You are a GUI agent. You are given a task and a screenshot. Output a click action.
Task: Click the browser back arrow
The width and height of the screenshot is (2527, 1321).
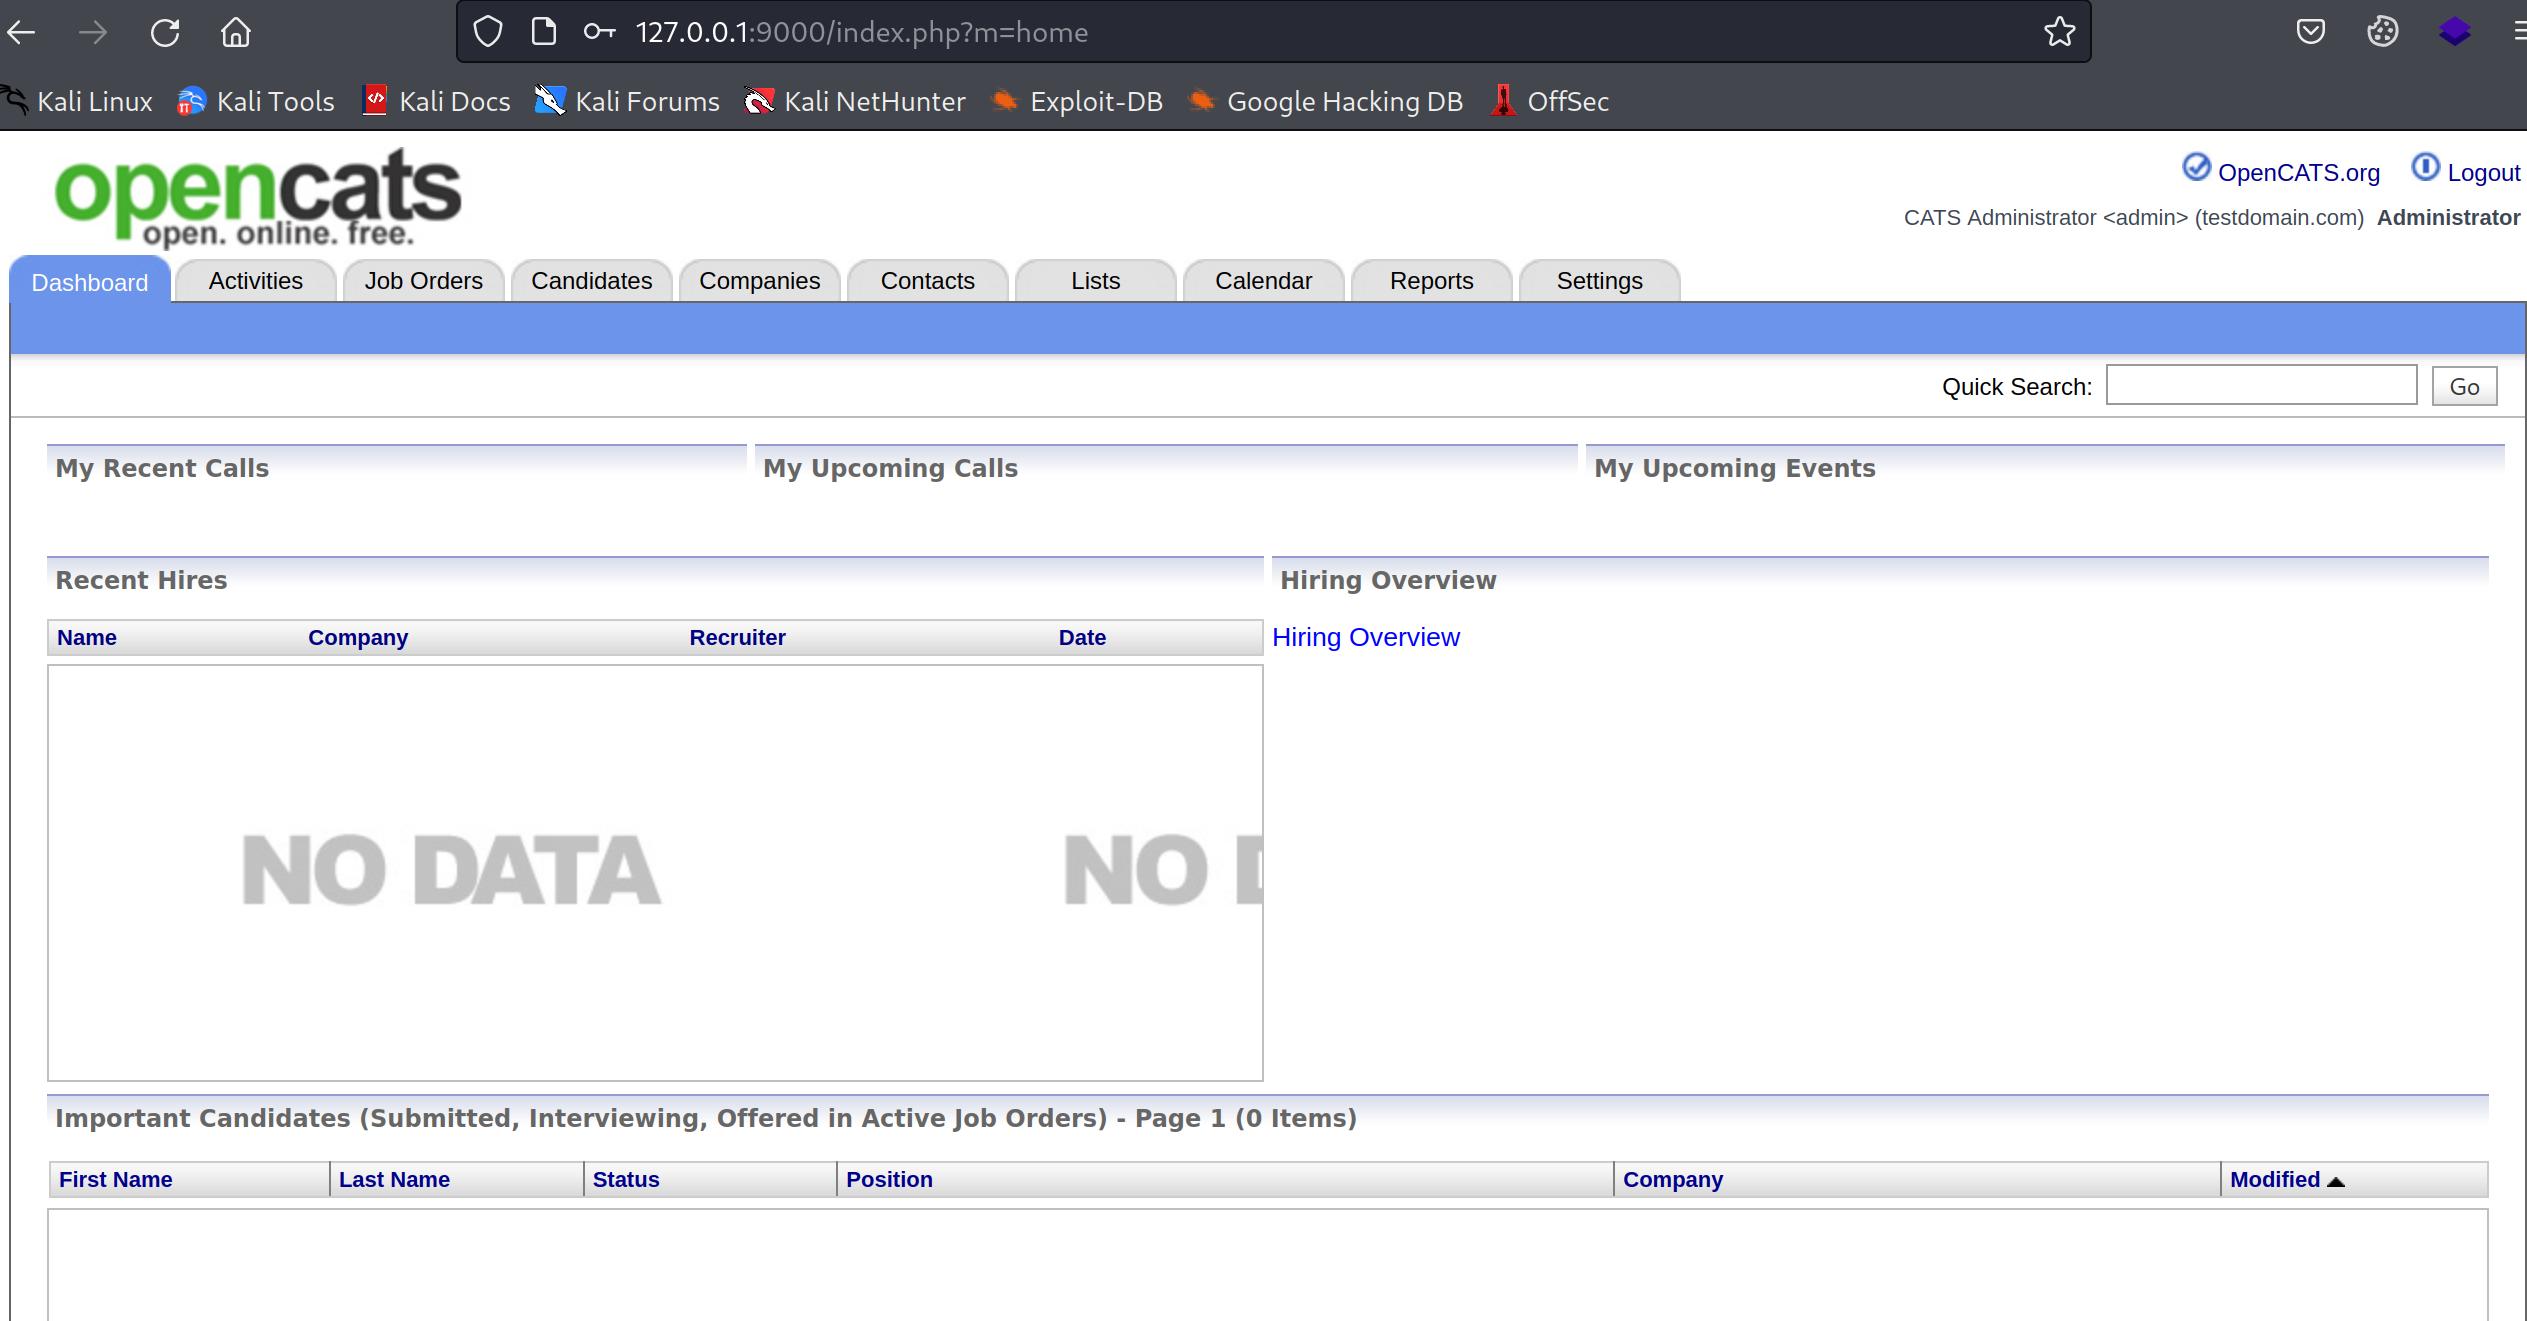[22, 33]
